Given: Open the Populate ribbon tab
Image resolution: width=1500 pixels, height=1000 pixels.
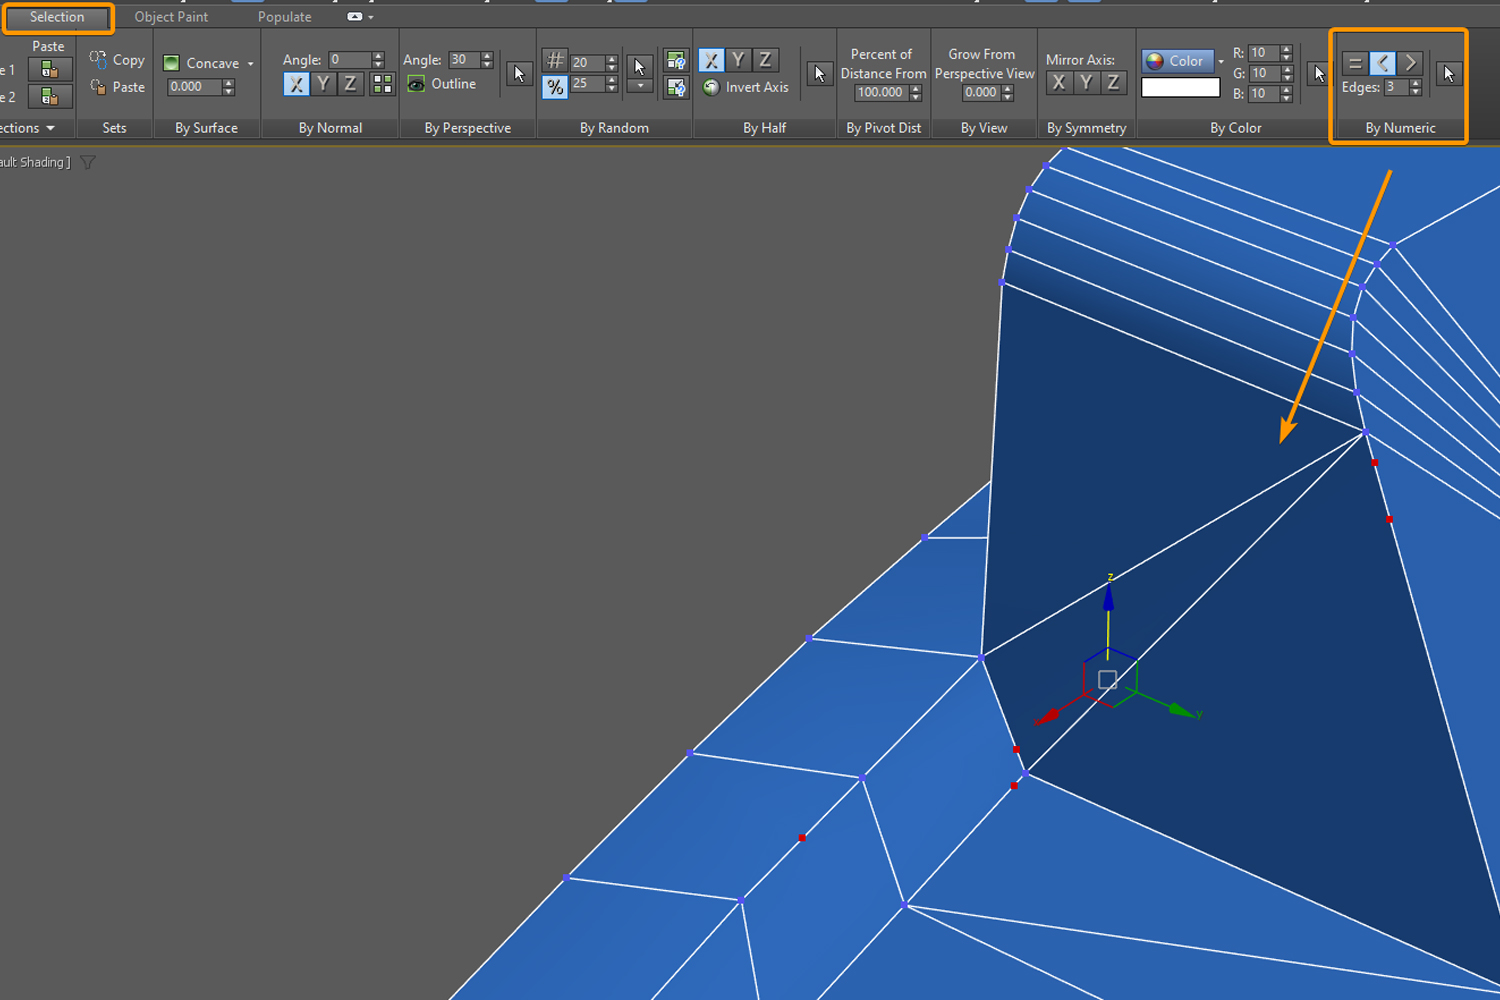Looking at the screenshot, I should click(x=284, y=17).
